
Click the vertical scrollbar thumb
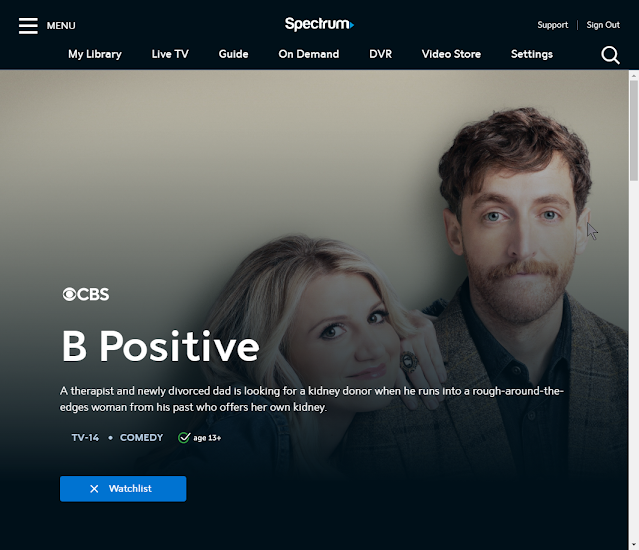tap(634, 130)
